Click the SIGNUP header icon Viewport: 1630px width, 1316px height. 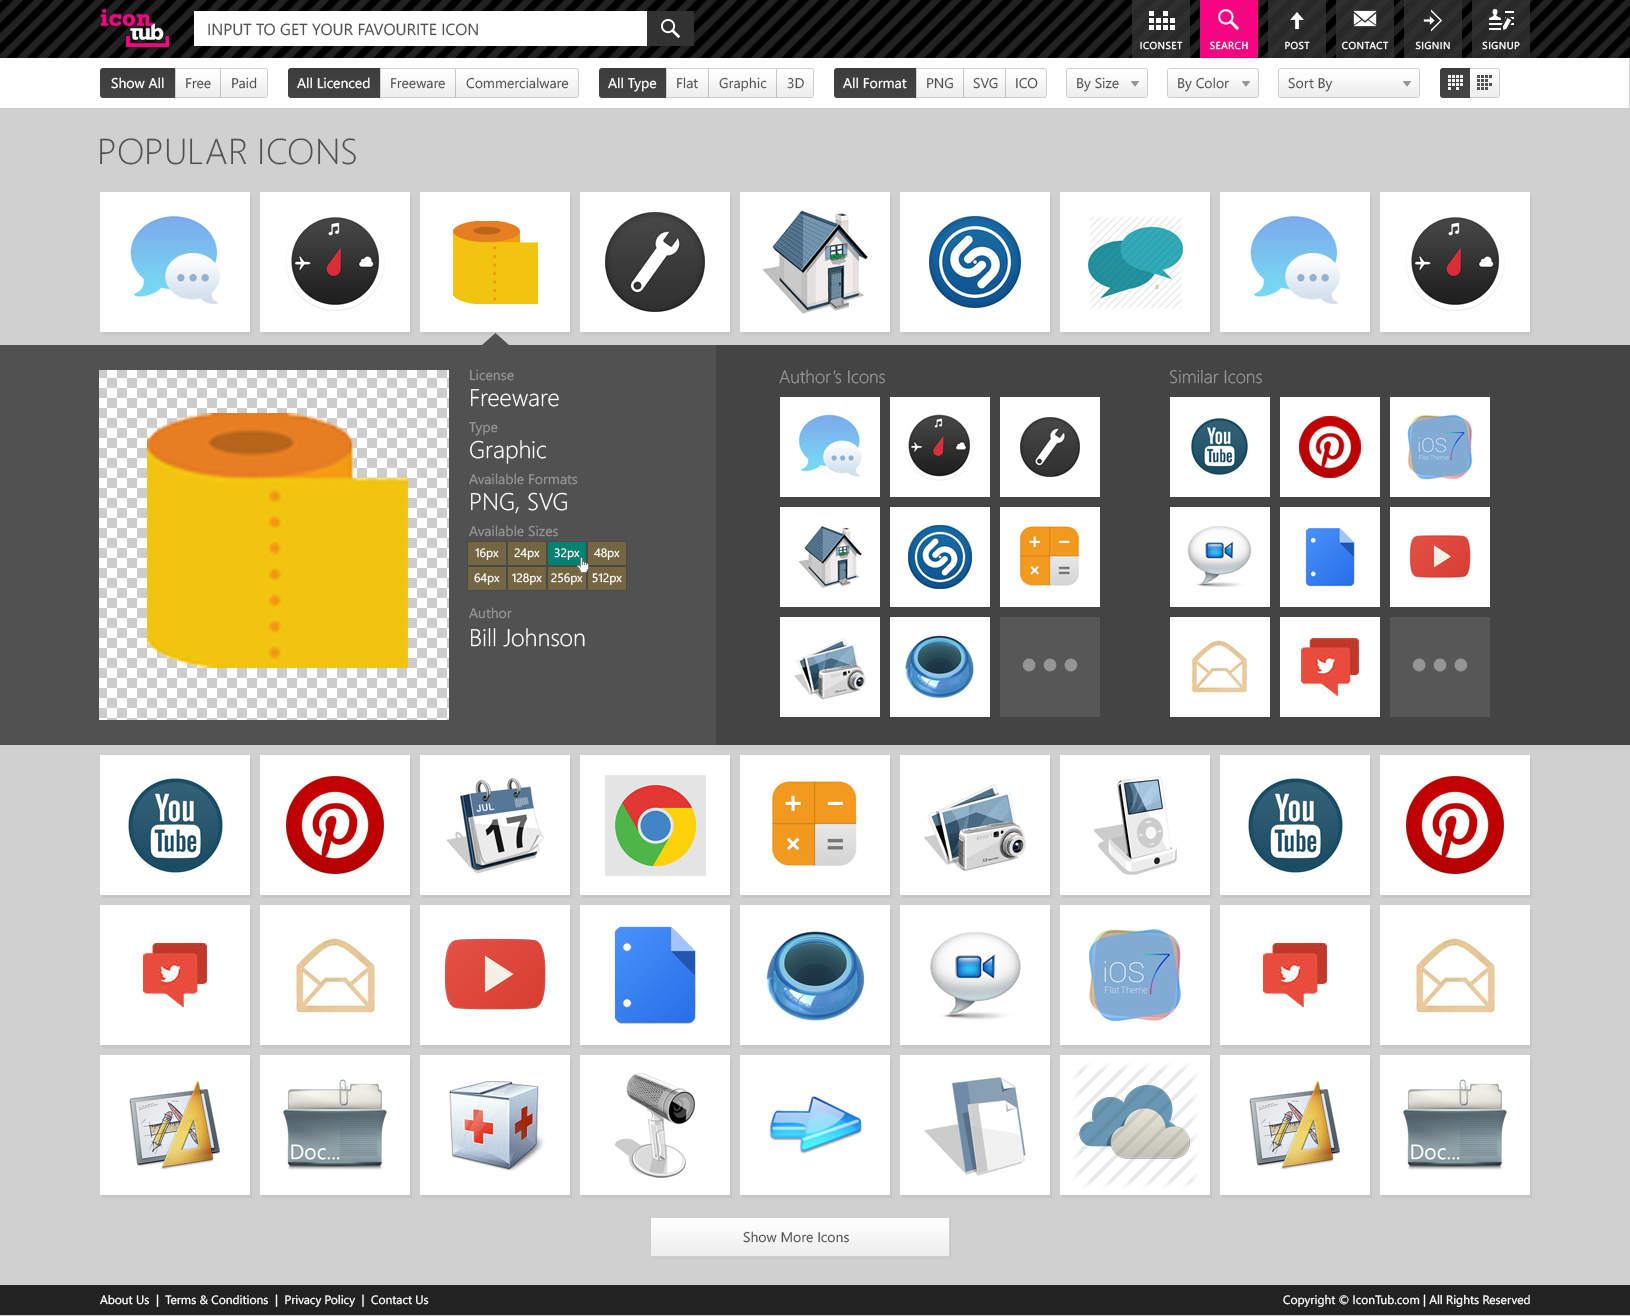tap(1500, 29)
